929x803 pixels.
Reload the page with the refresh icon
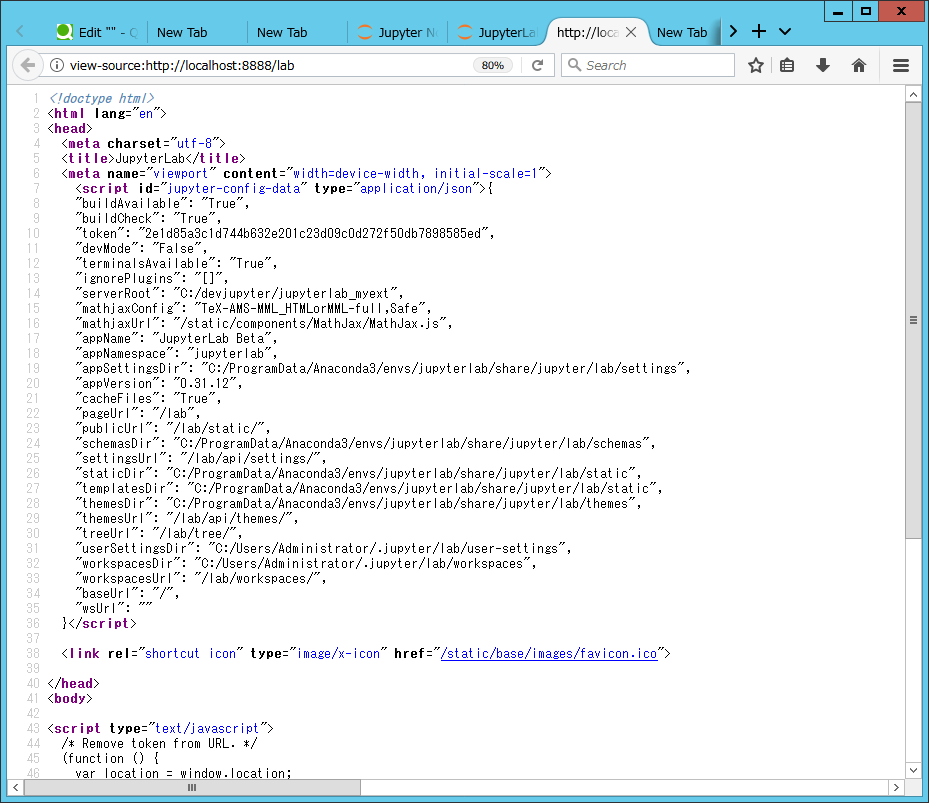pyautogui.click(x=537, y=65)
